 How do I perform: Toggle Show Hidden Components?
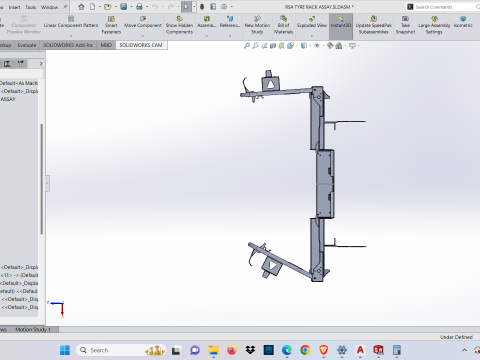tap(179, 25)
